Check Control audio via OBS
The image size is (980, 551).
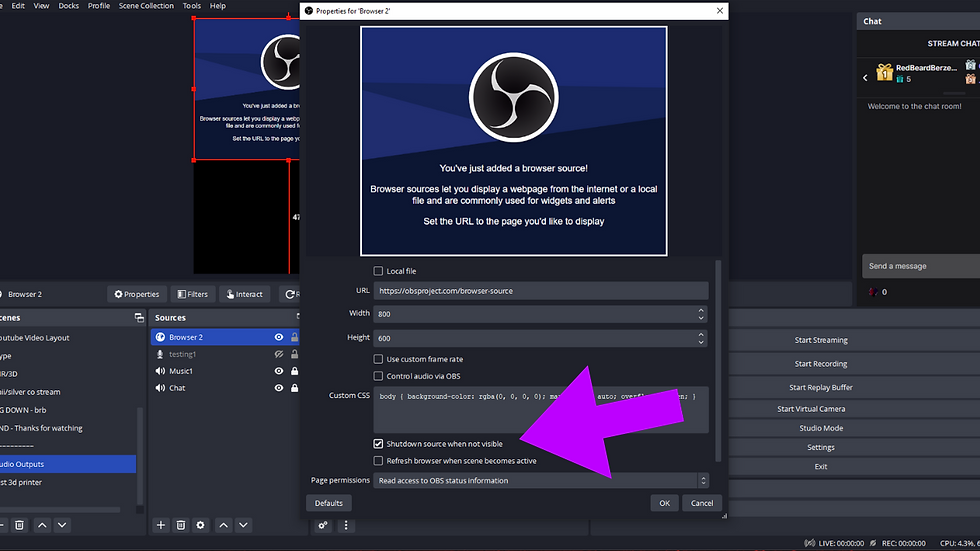378,376
